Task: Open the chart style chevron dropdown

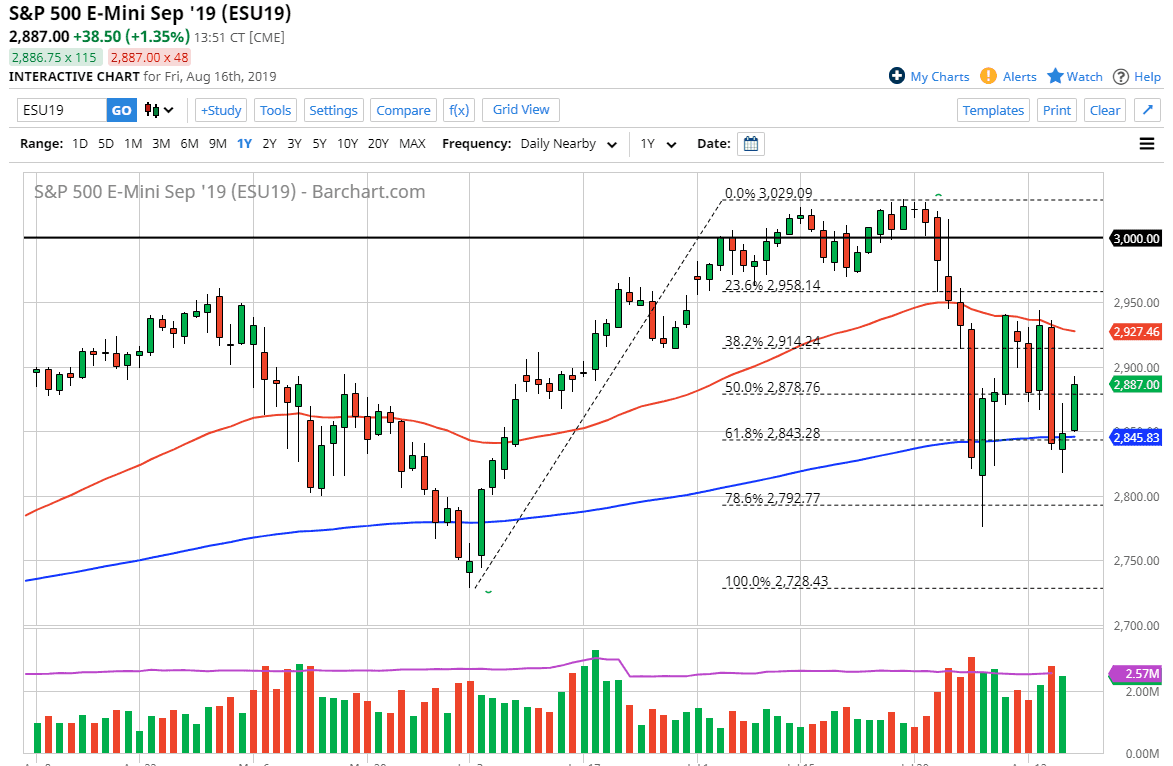Action: (168, 110)
